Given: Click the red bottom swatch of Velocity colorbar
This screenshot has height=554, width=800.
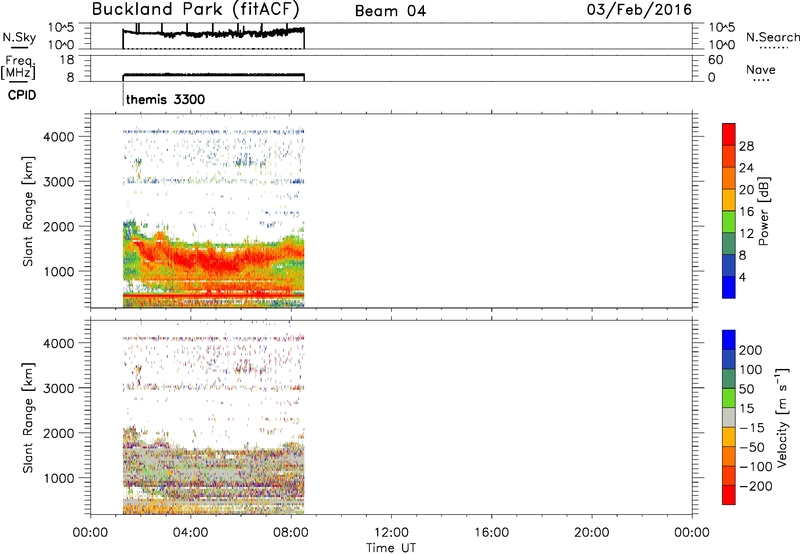Looking at the screenshot, I should pyautogui.click(x=729, y=495).
